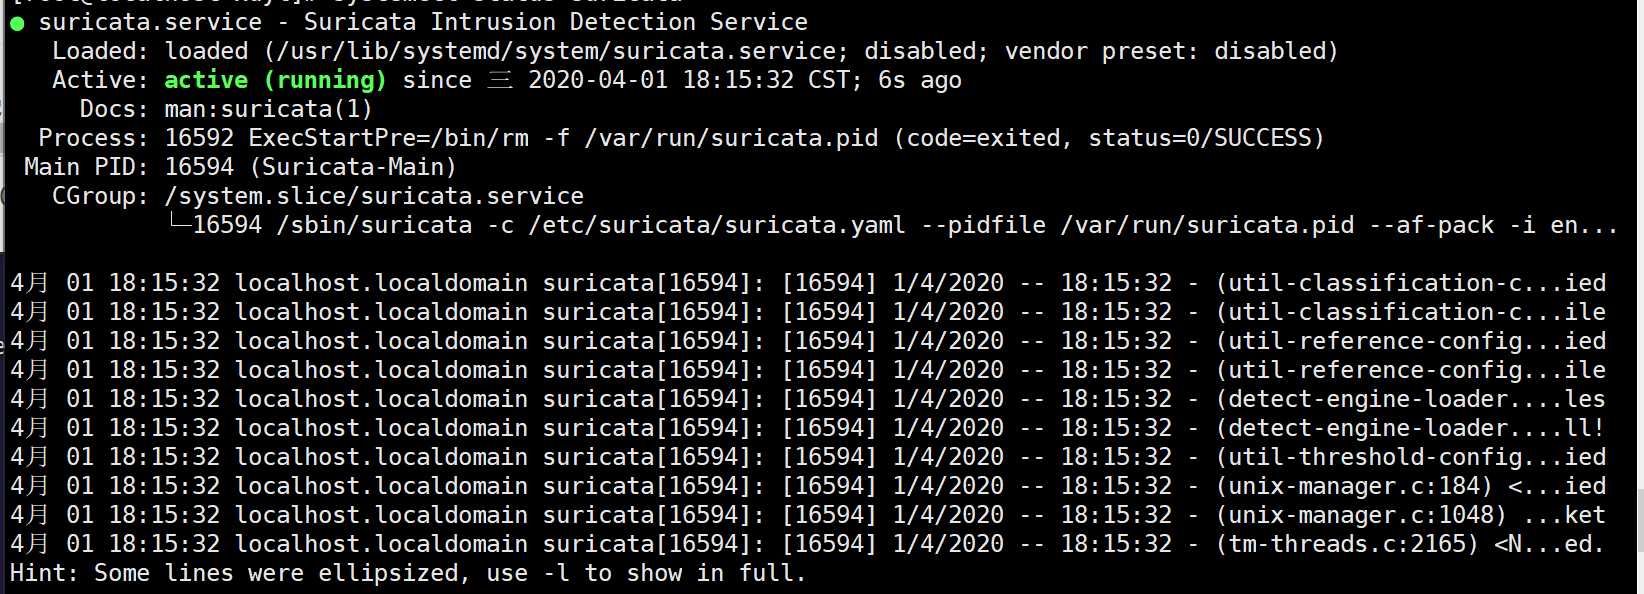
Task: Click '/system.slice/suricata.service' CGroup path
Action: (374, 196)
